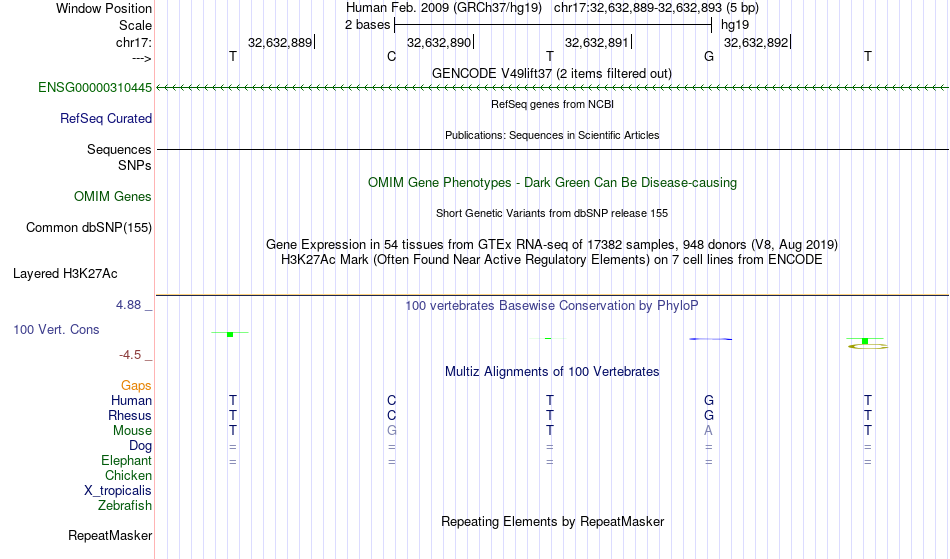
Task: Click the G base in the ruler sequence
Action: click(x=709, y=56)
